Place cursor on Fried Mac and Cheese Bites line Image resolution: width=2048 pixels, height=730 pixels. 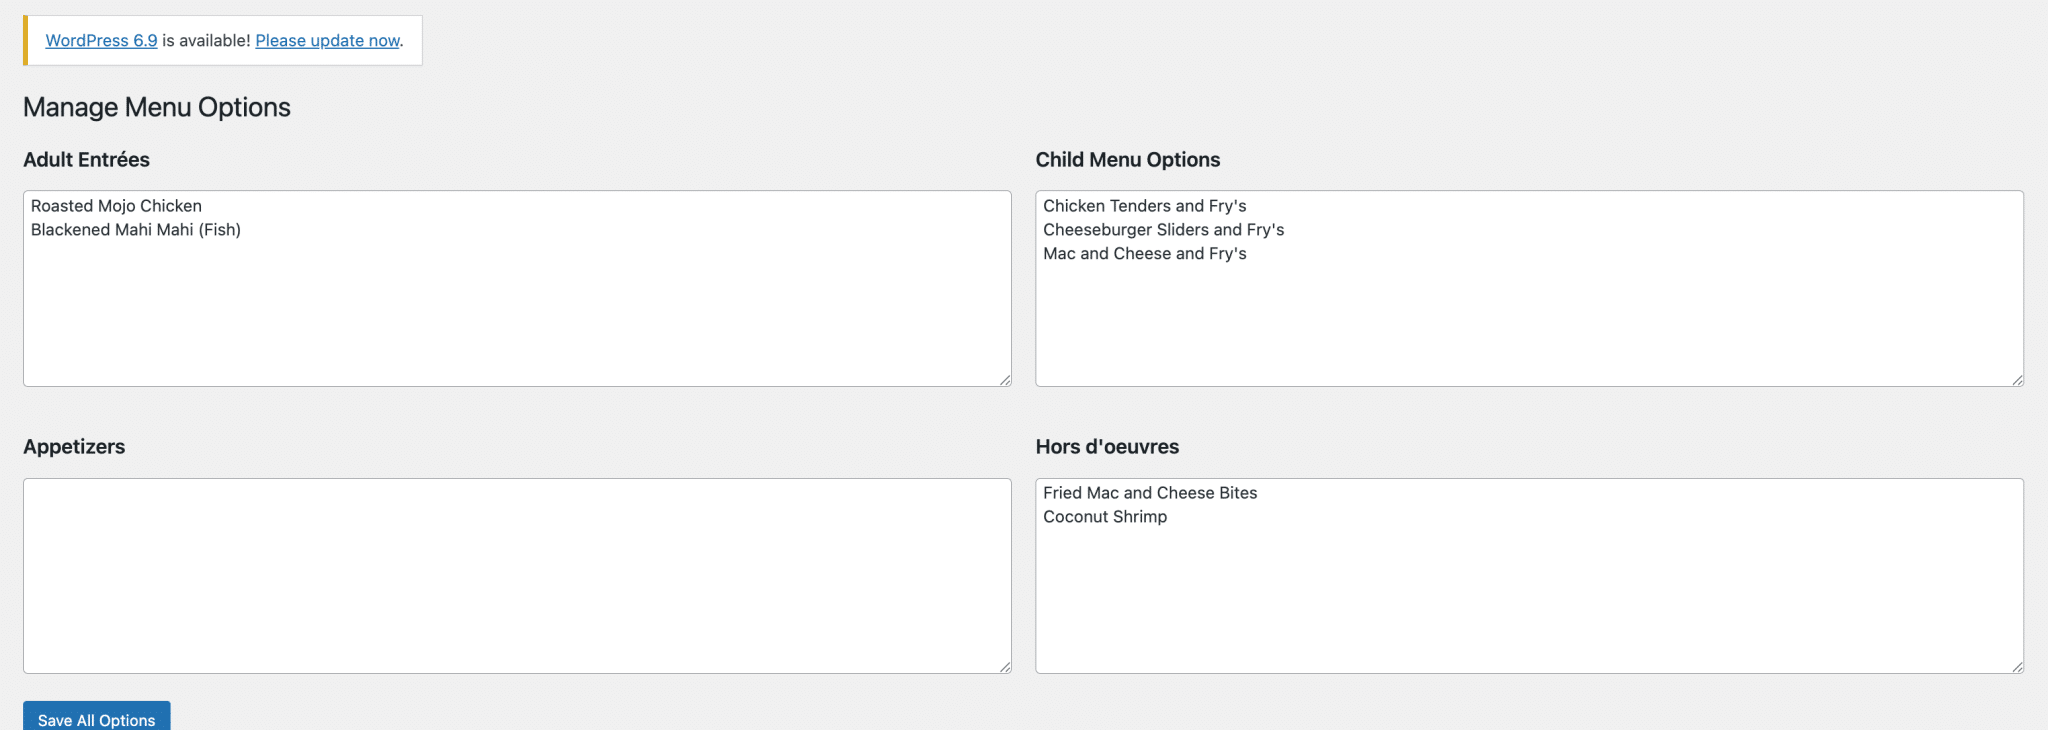1150,493
